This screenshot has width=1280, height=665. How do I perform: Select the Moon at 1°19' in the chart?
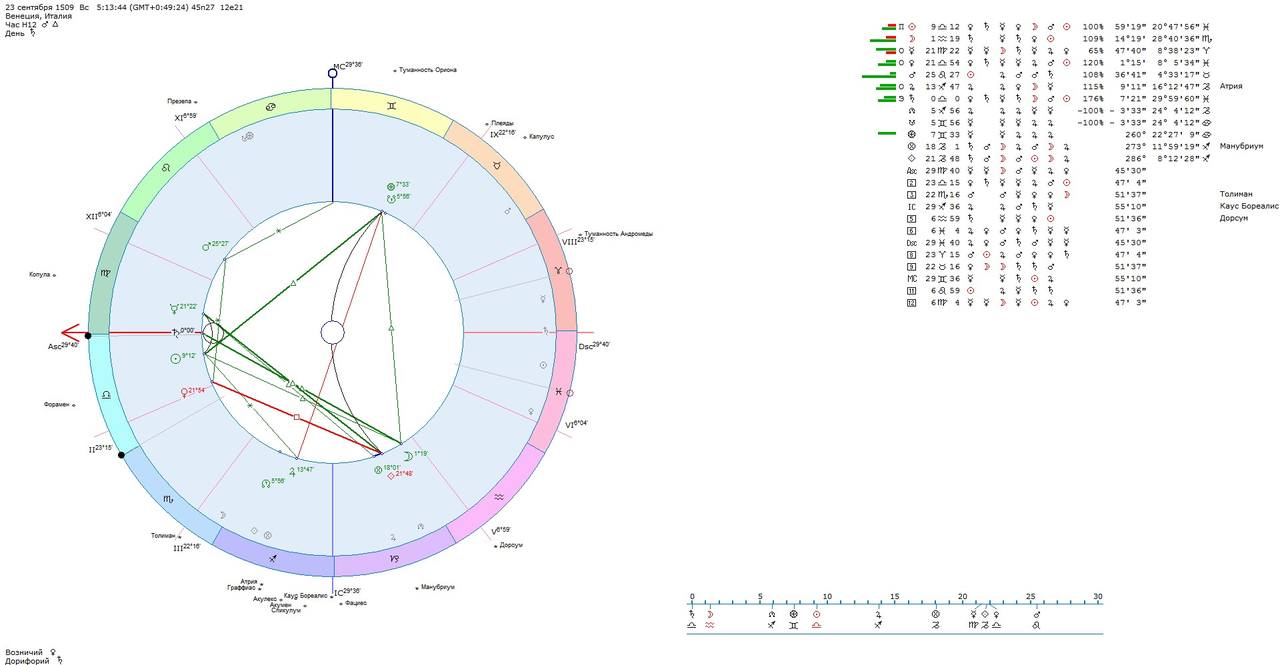click(408, 454)
